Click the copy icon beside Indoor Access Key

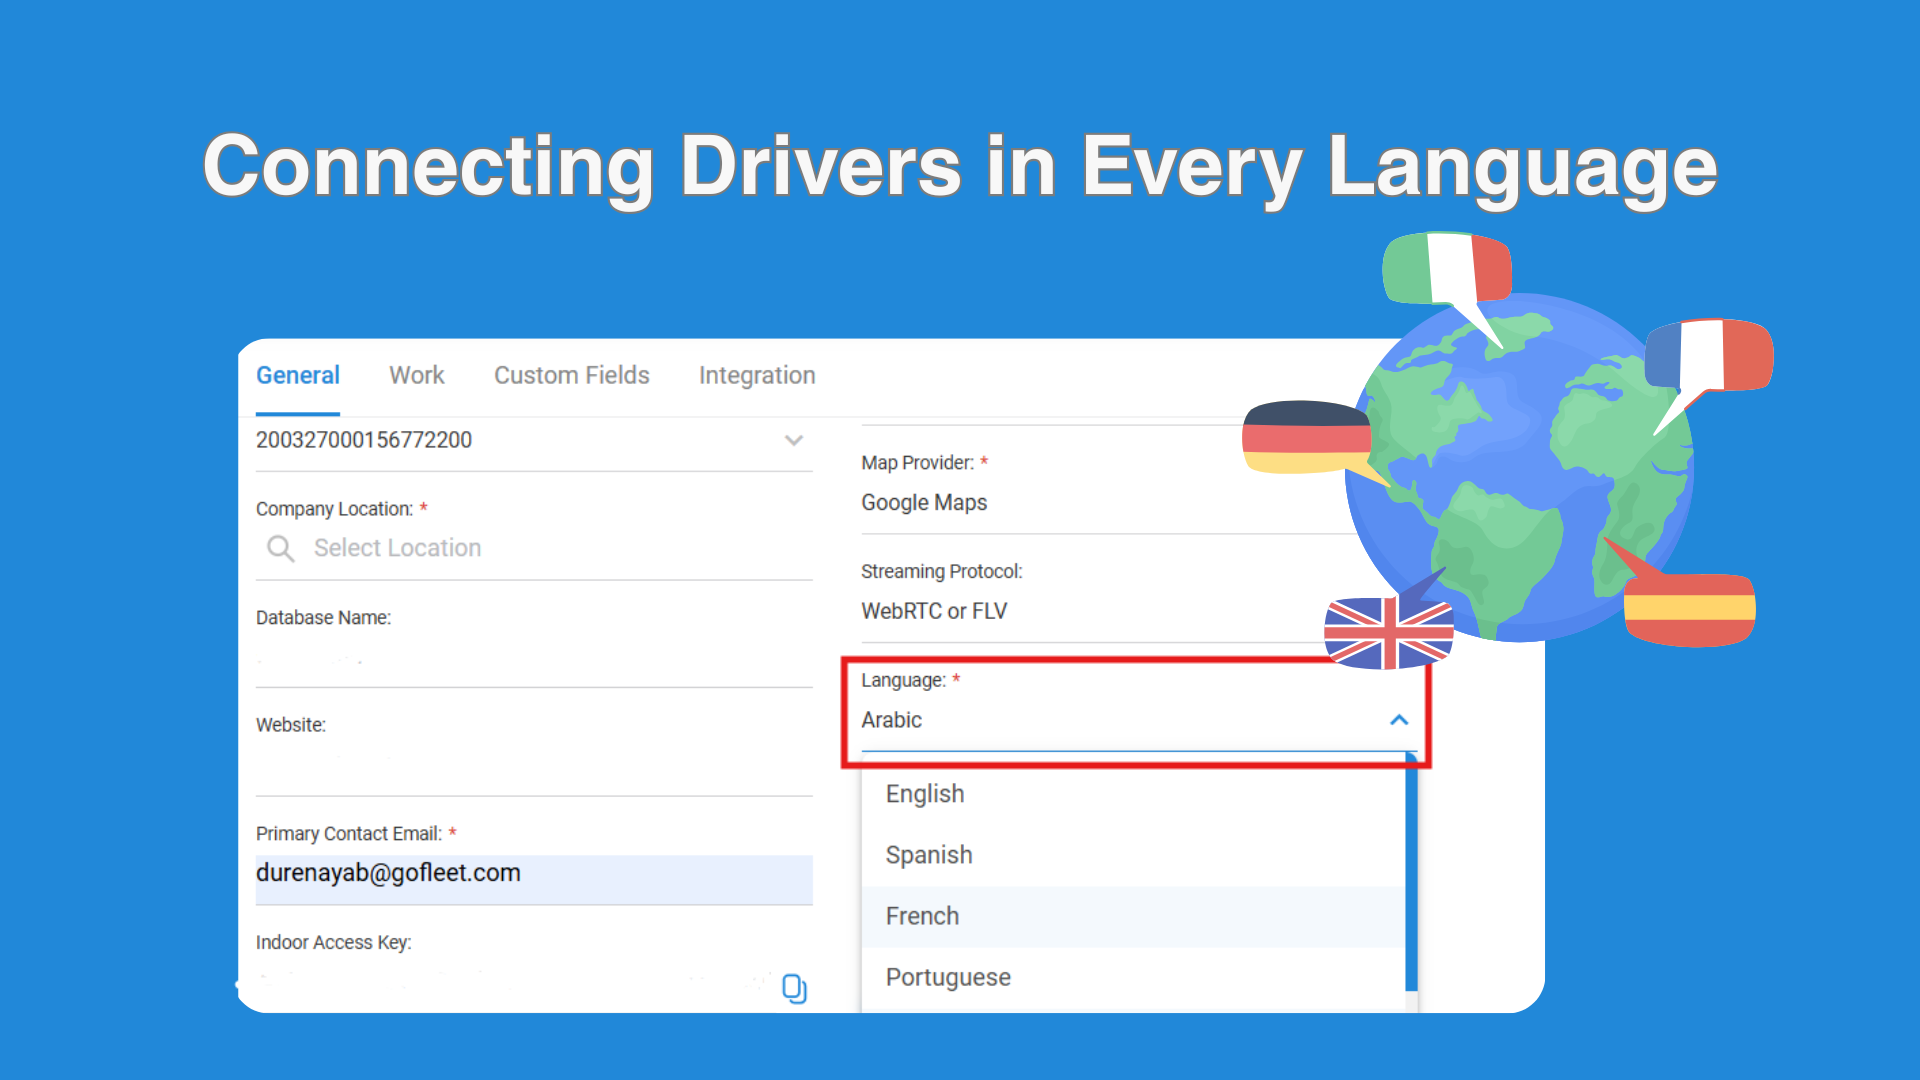click(x=794, y=988)
